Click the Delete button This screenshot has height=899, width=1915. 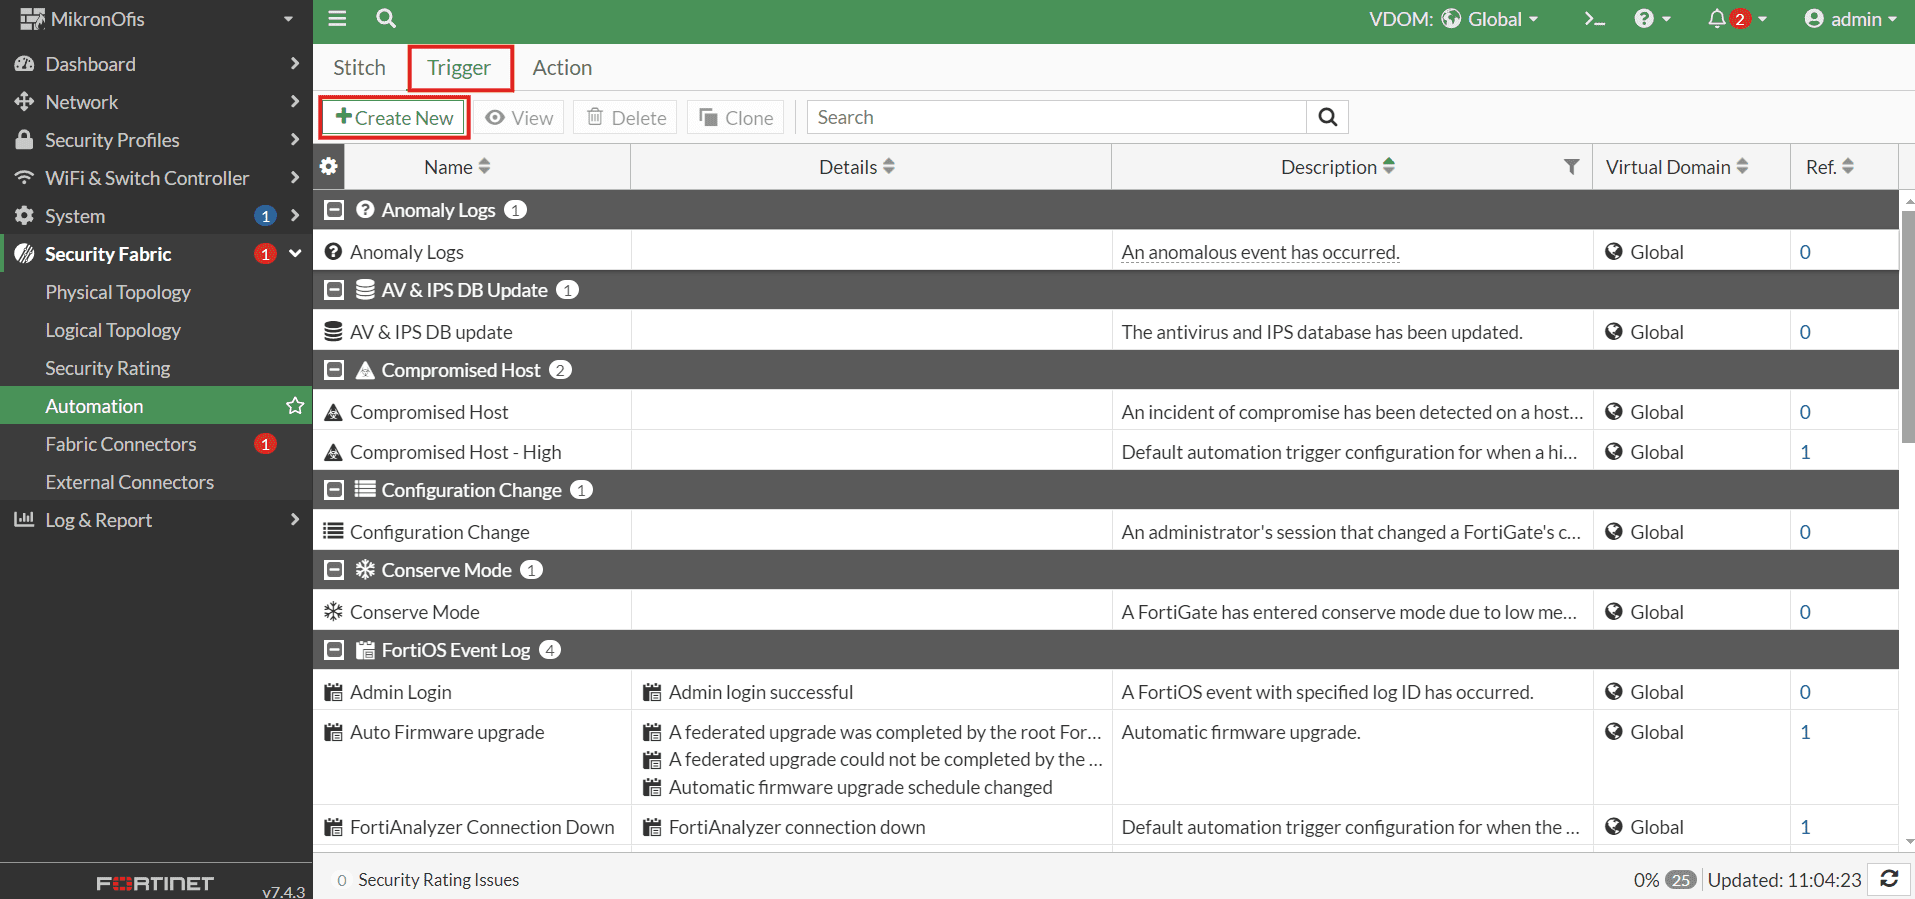coord(626,118)
